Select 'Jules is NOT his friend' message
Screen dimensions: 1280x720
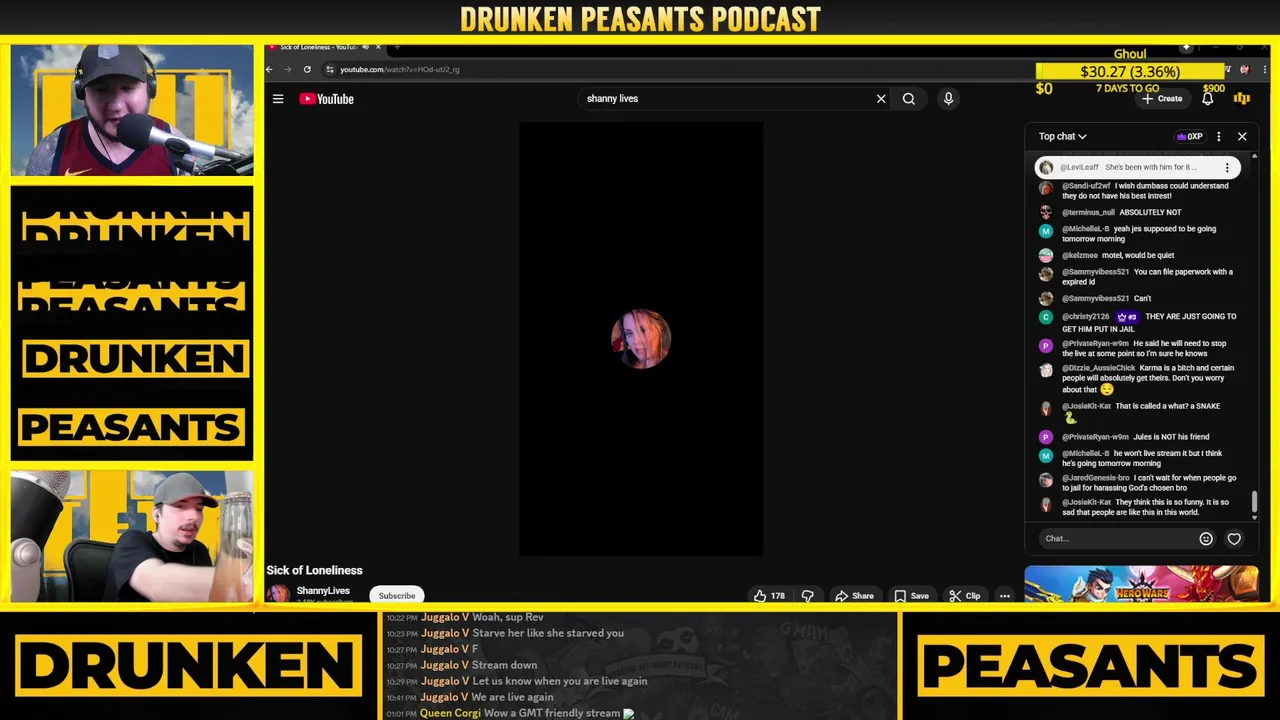1171,437
